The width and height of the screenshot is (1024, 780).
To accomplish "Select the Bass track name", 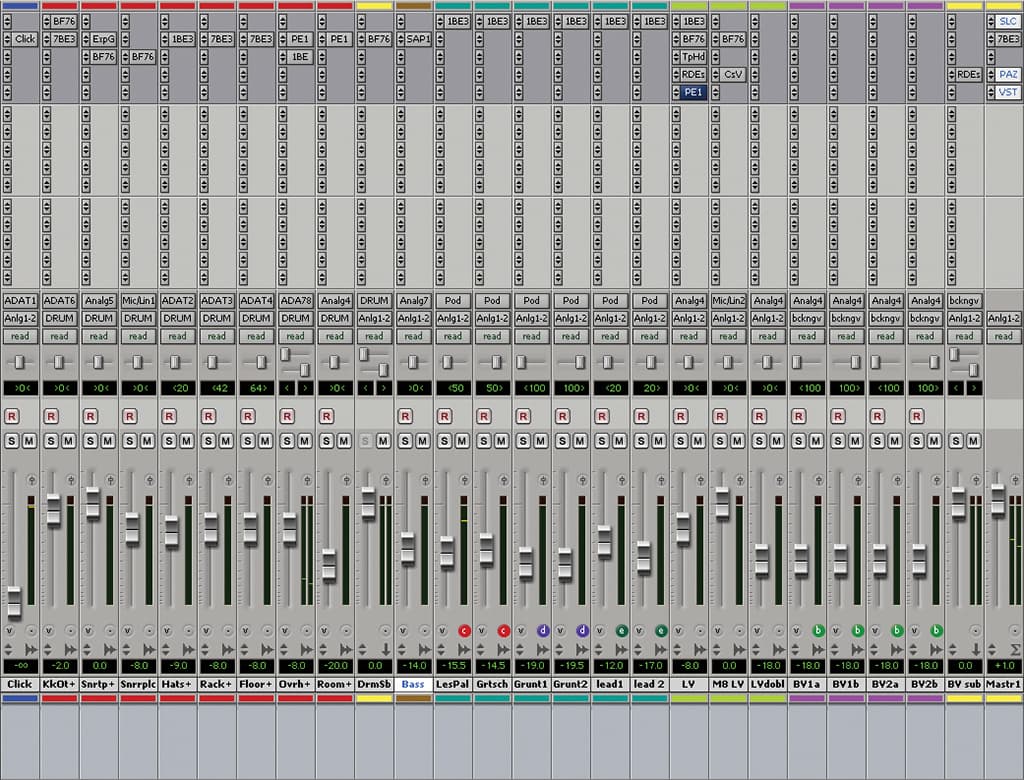I will click(413, 684).
